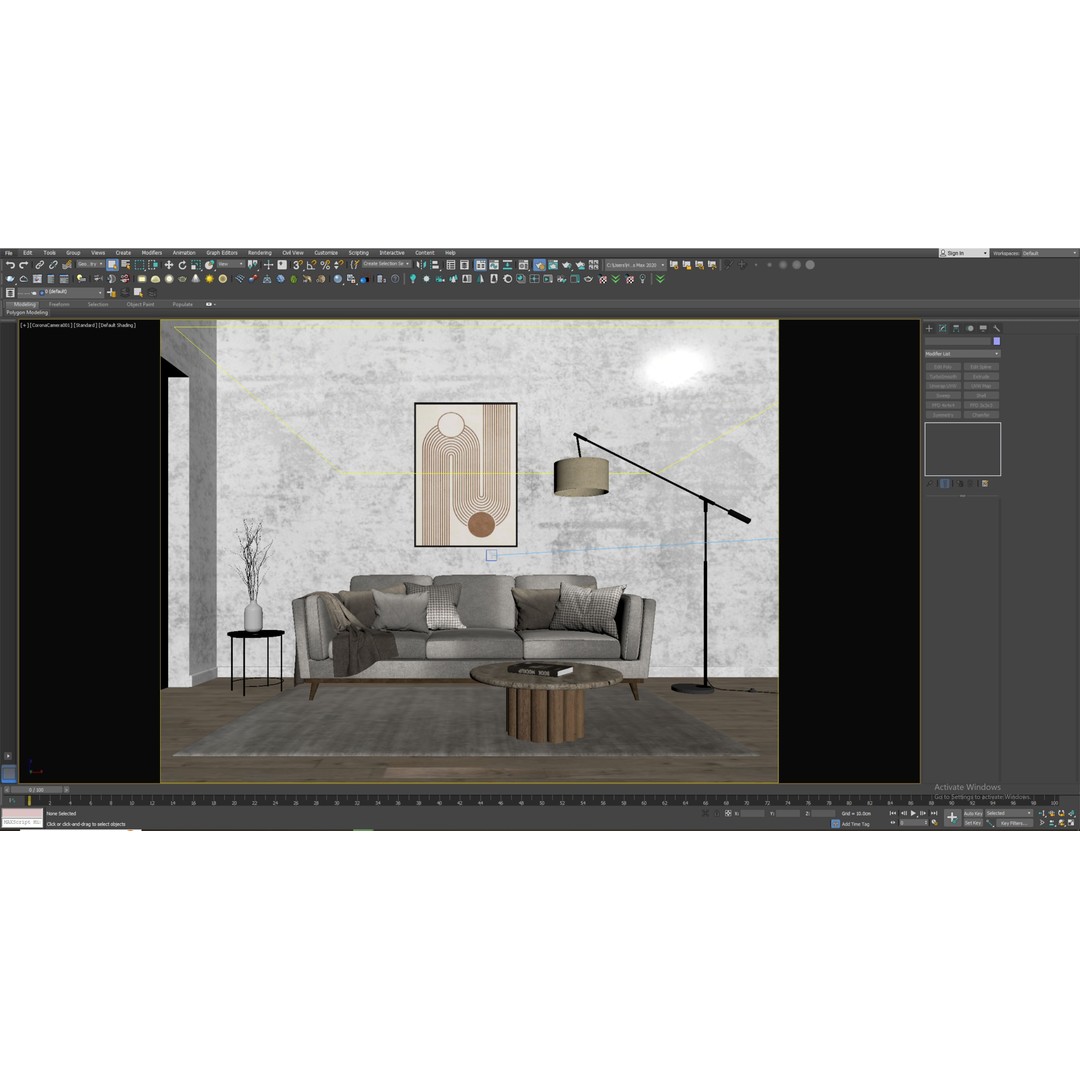Open Select by Name list icon
Viewport: 1080px width, 1080px height.
click(x=125, y=264)
